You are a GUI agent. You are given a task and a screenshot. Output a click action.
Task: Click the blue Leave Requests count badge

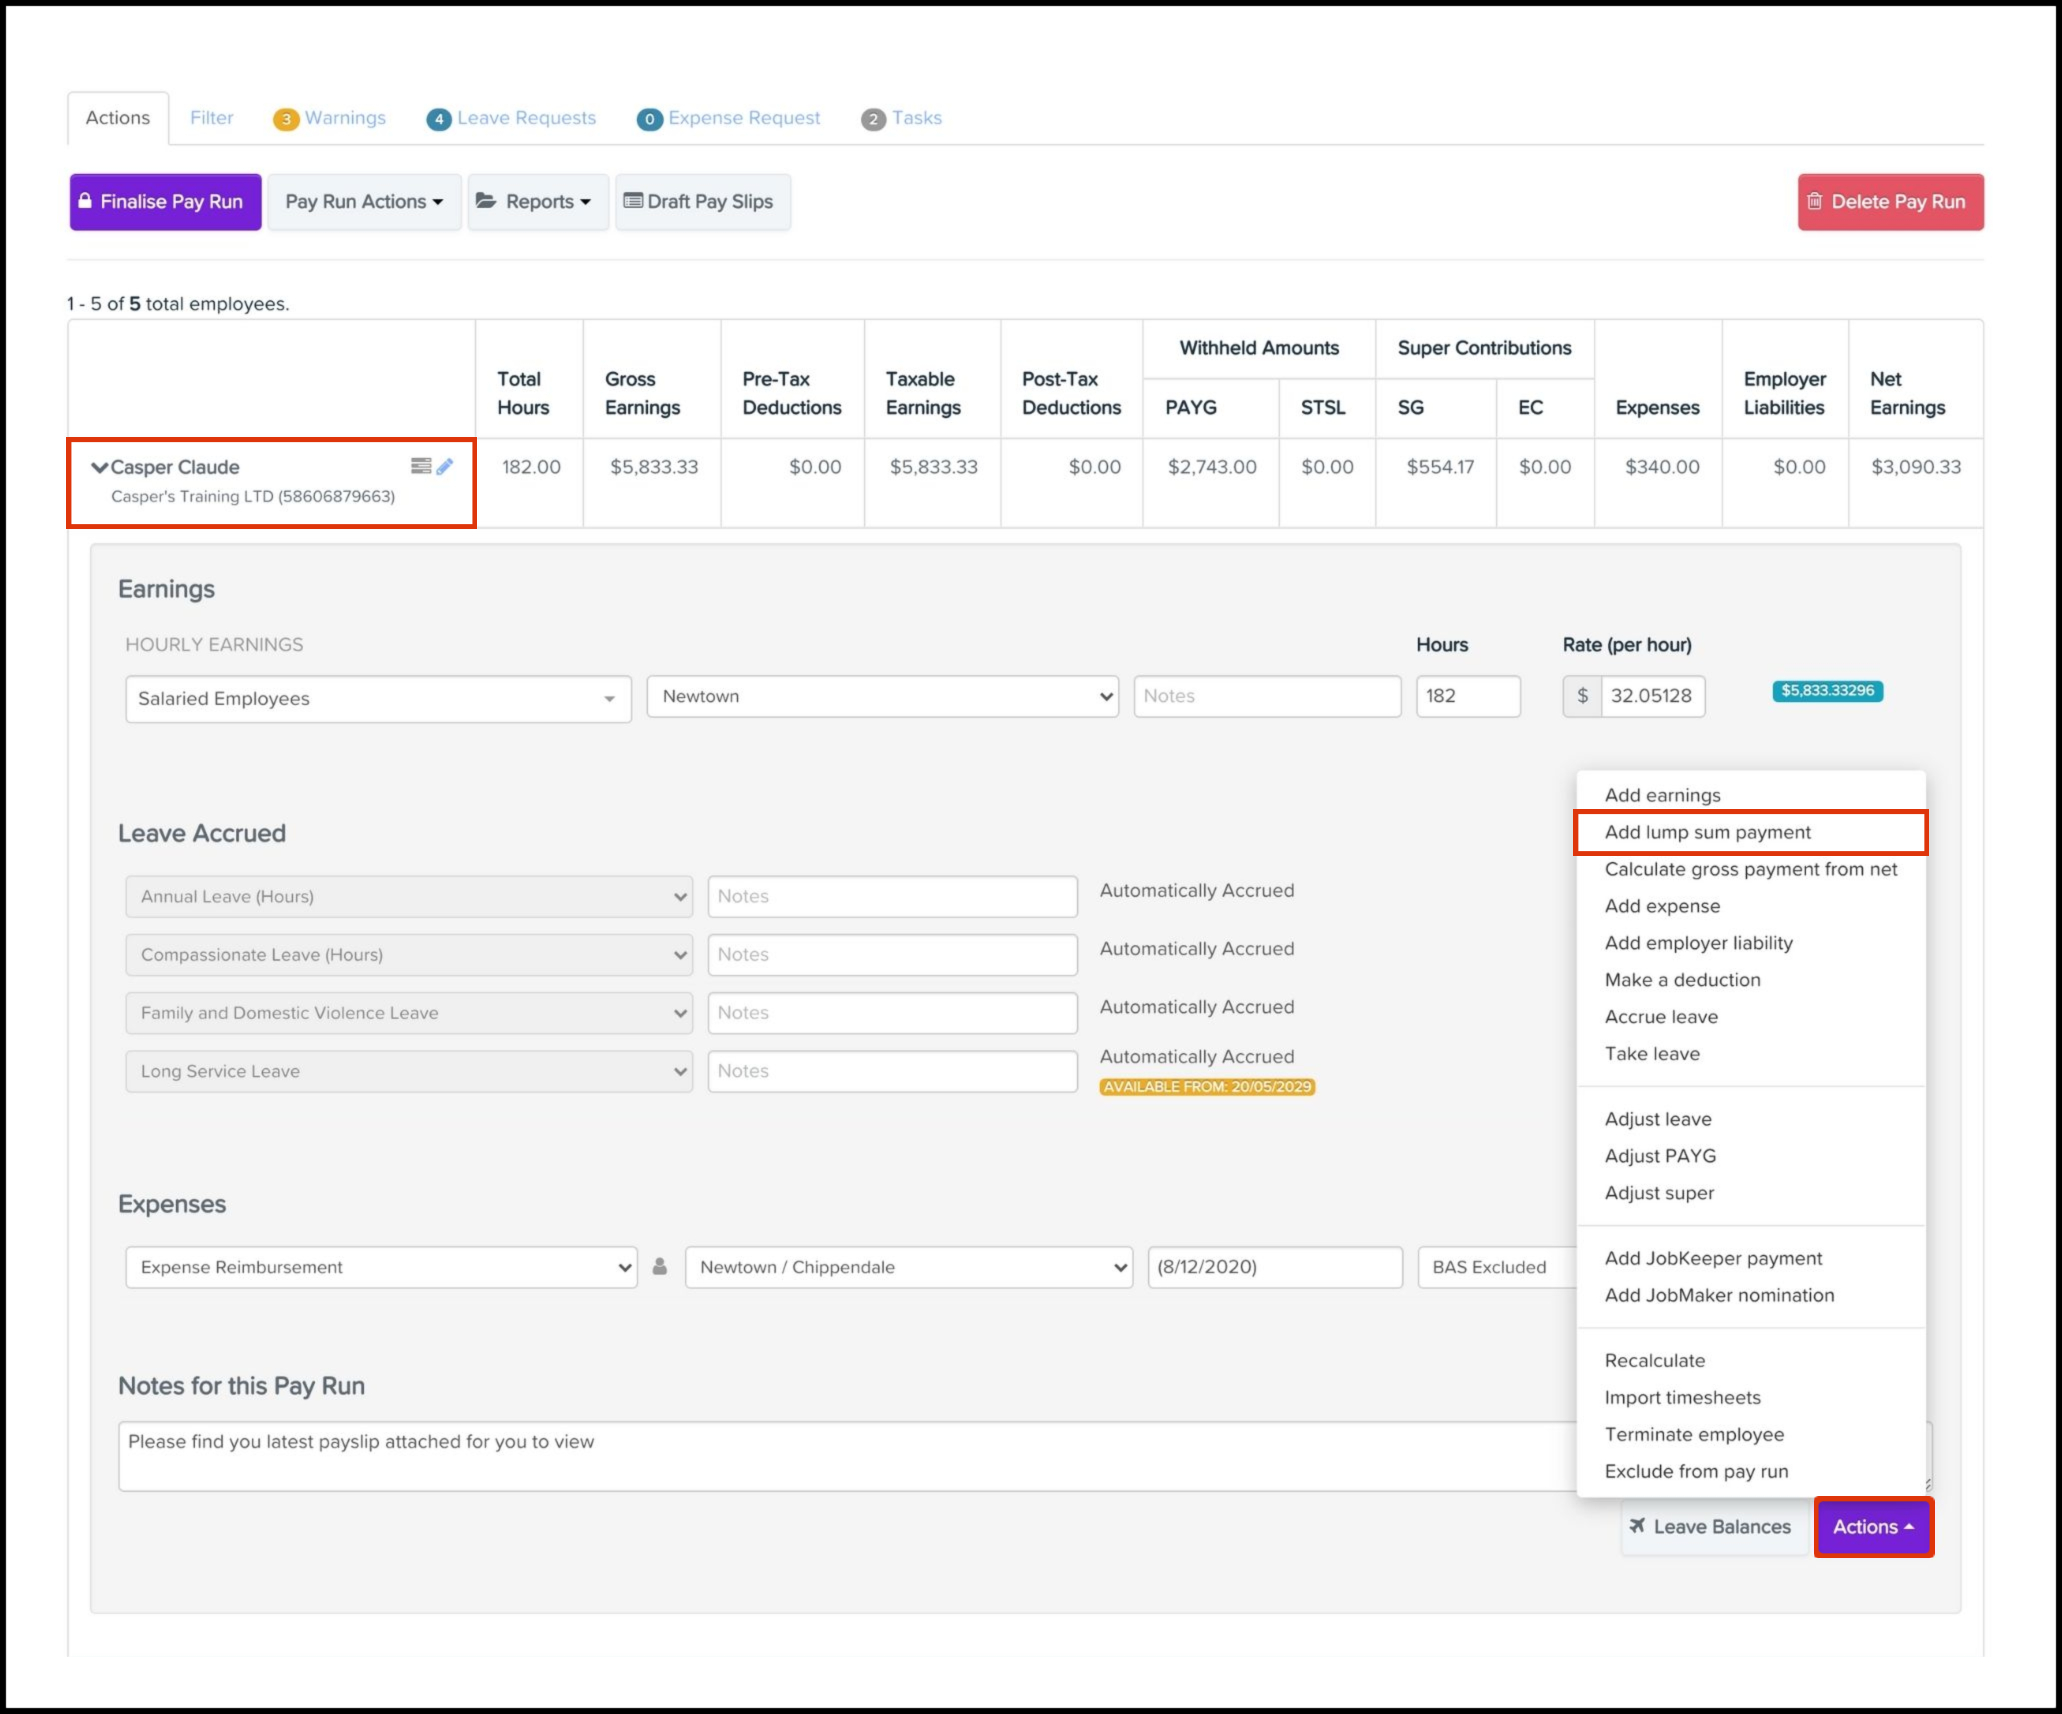(x=438, y=119)
